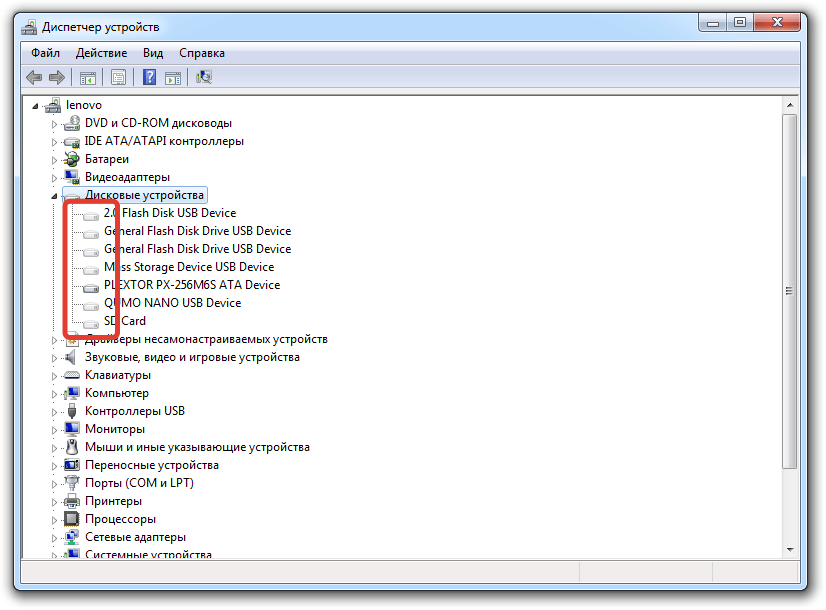Click the Мониторы monitor icon
The image size is (826, 610).
point(72,429)
